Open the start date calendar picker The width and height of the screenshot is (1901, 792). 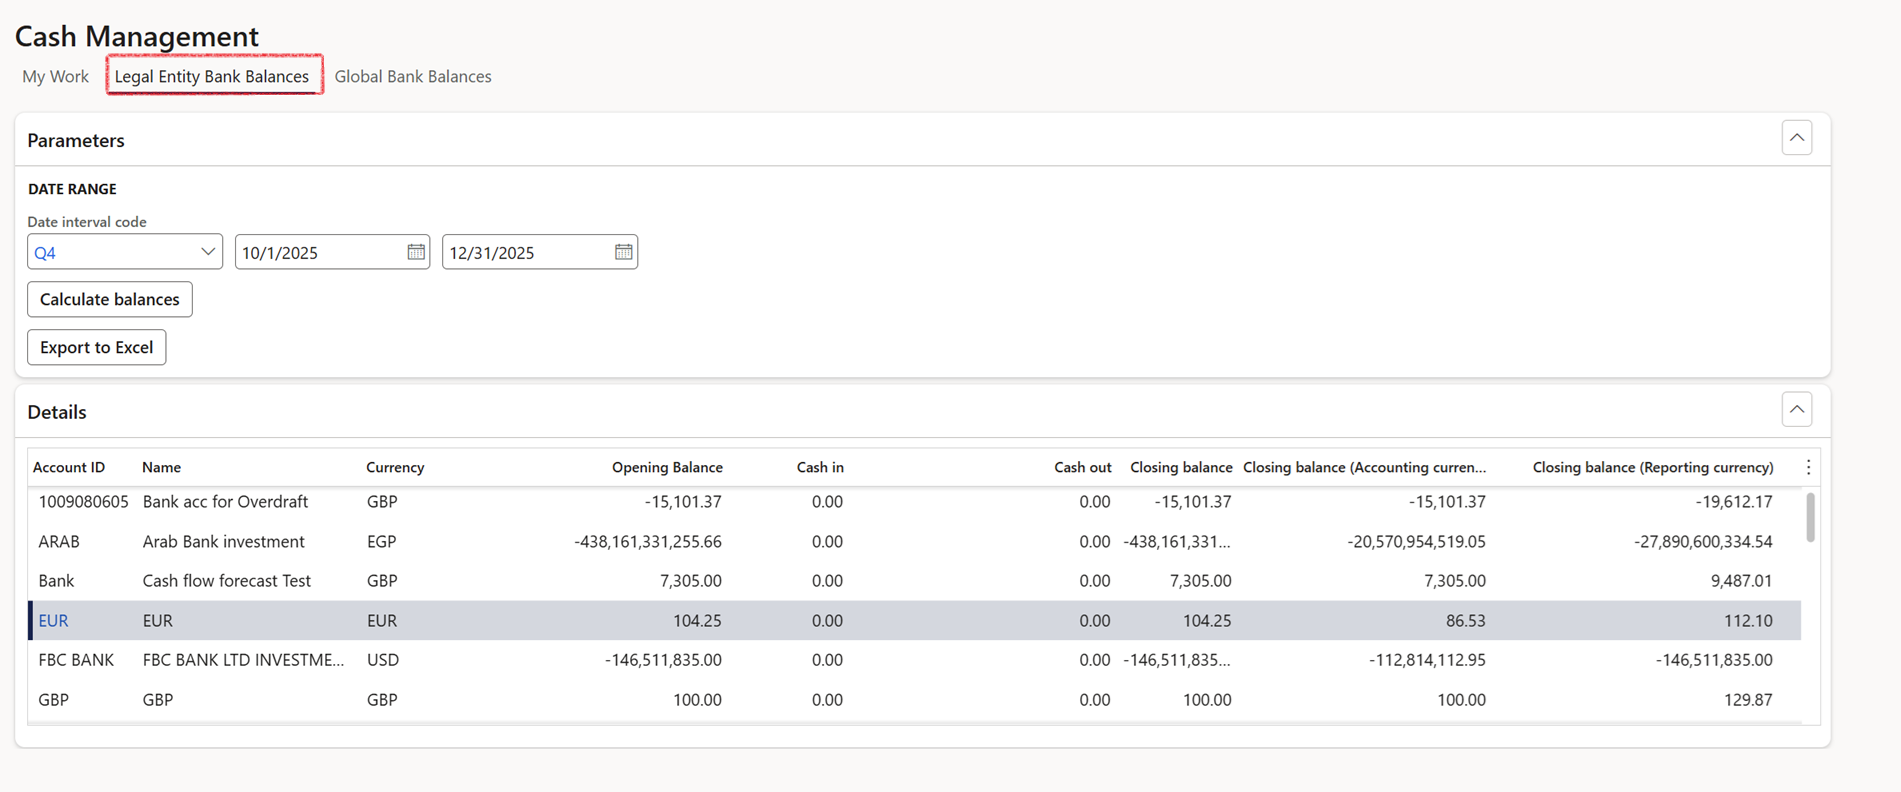click(x=416, y=252)
